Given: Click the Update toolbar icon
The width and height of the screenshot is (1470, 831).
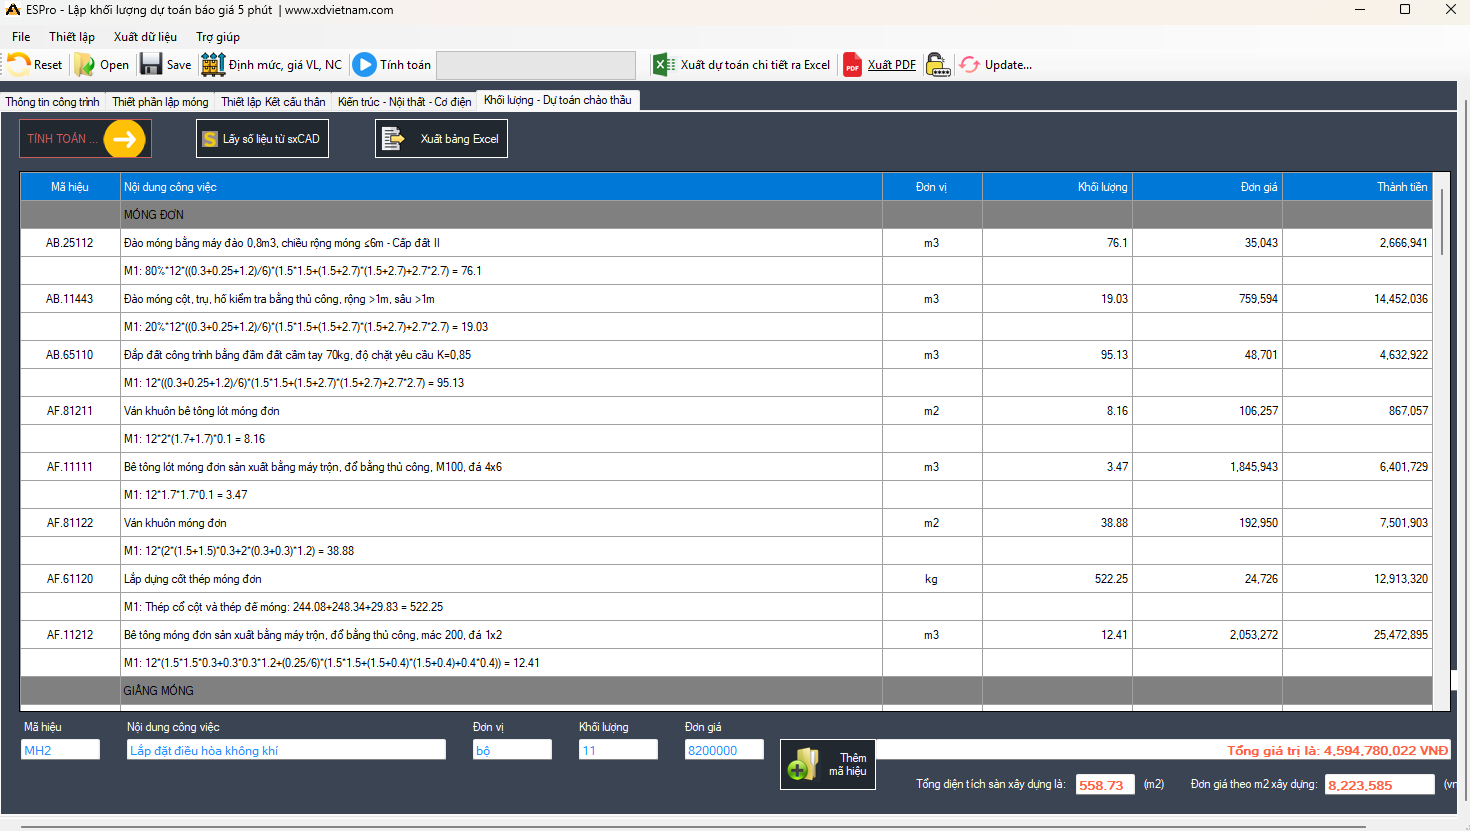Looking at the screenshot, I should [x=969, y=65].
